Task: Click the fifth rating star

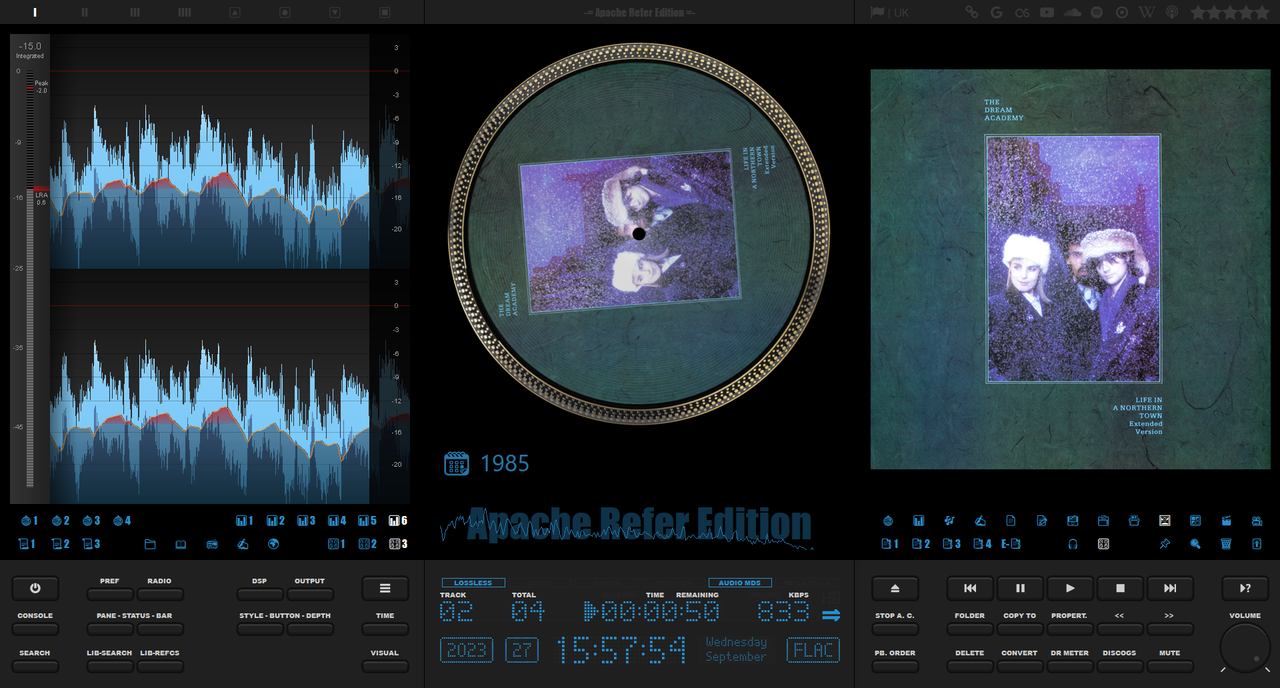Action: click(x=1261, y=12)
